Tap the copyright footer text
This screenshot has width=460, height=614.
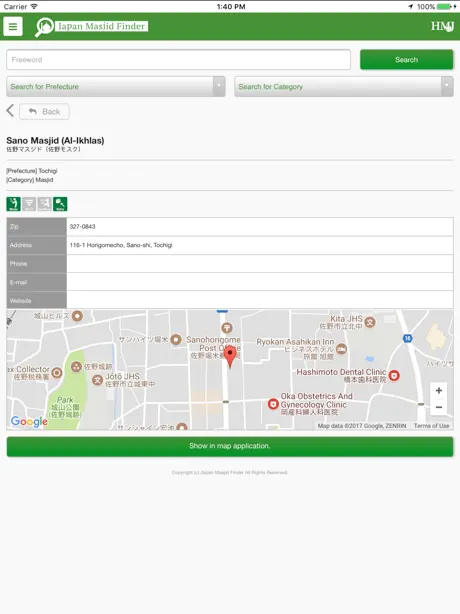(230, 472)
